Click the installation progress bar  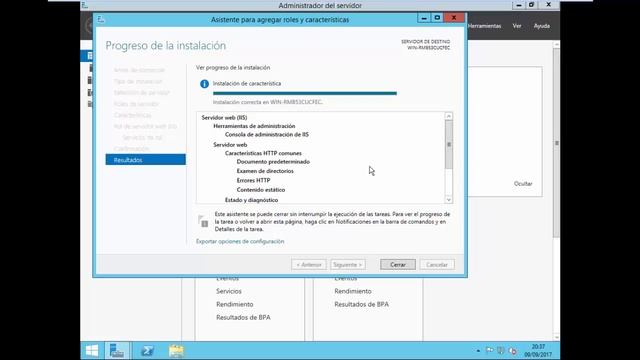(304, 93)
